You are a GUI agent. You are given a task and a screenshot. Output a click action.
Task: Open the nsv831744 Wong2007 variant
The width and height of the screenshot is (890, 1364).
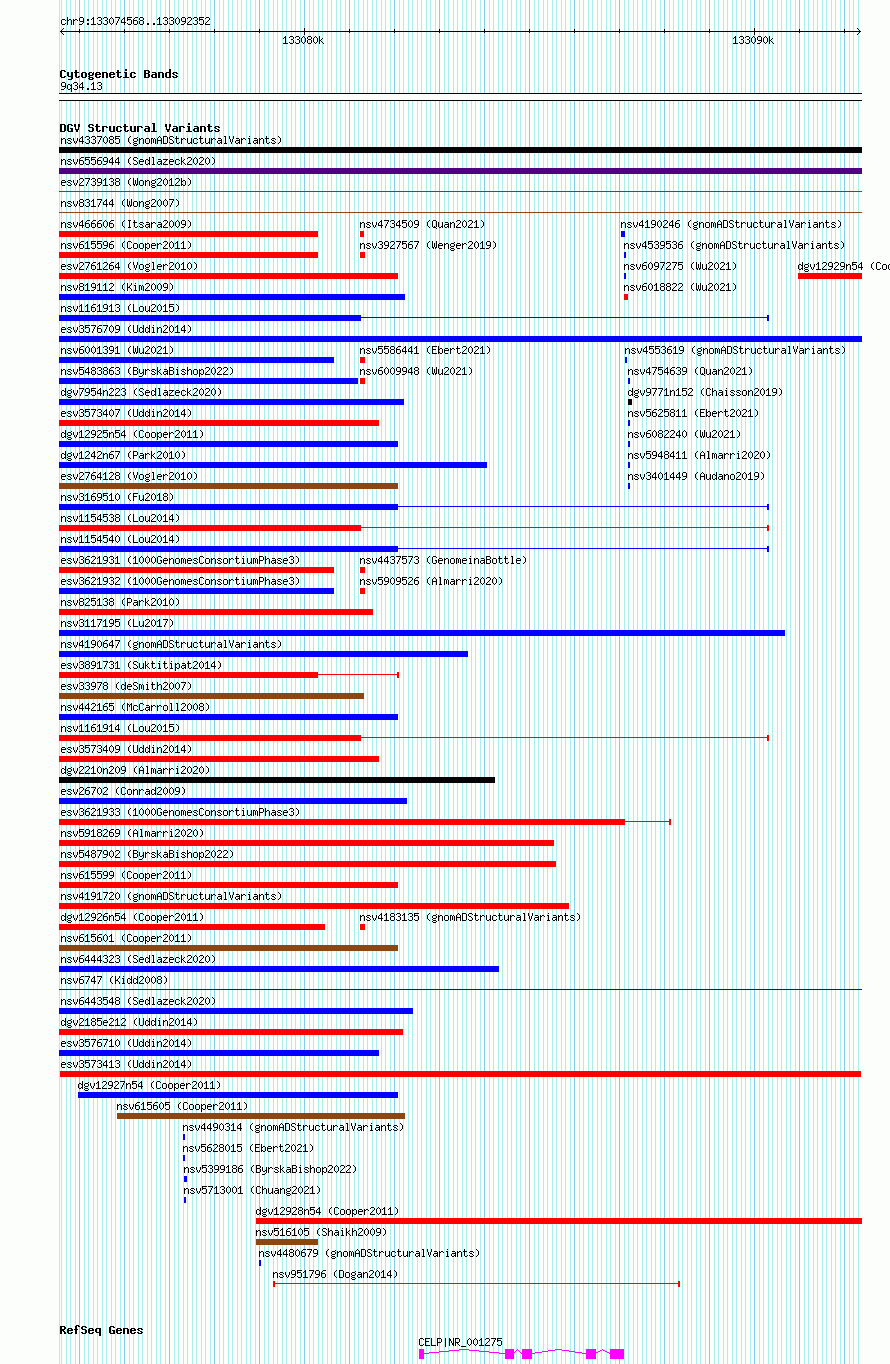120,203
